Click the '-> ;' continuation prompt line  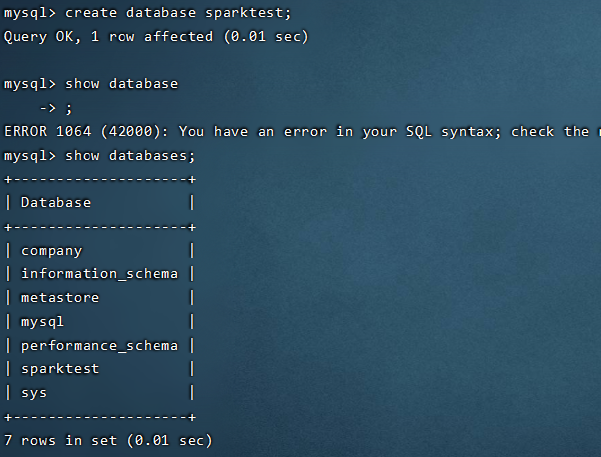pyautogui.click(x=56, y=108)
